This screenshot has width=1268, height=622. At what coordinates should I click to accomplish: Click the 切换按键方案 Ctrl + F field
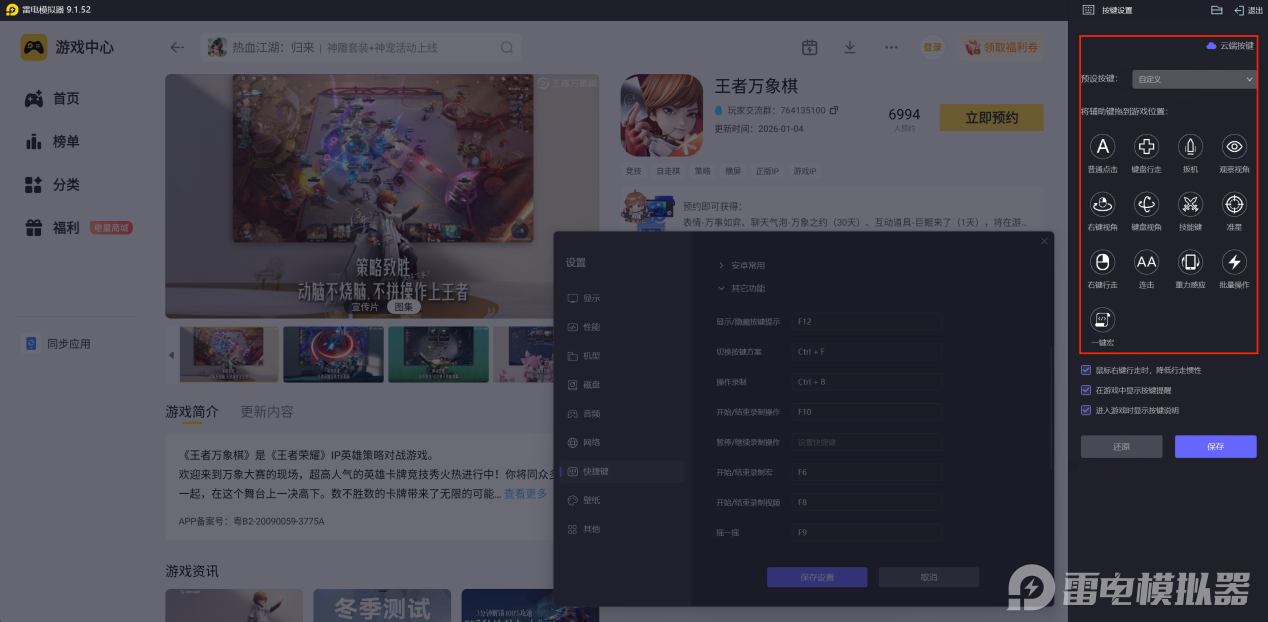pos(867,352)
